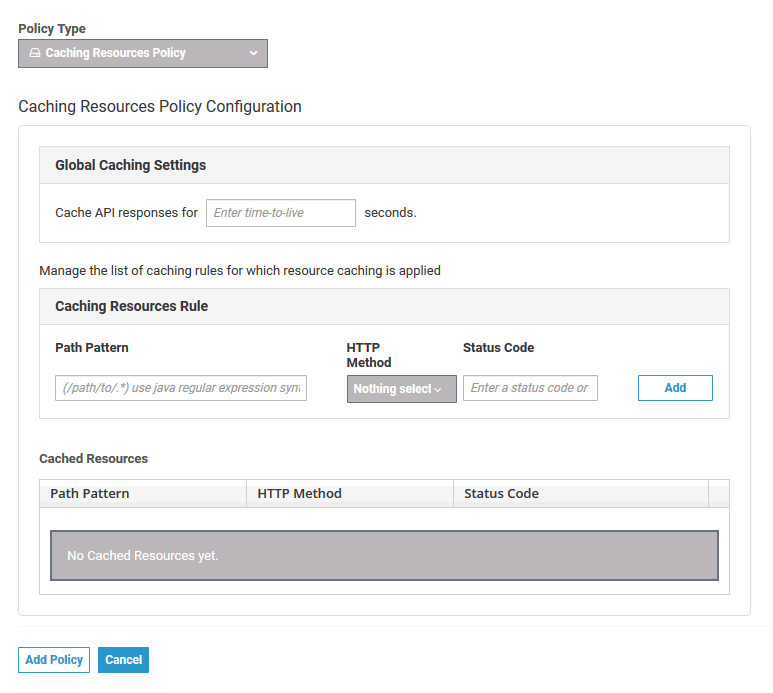773x693 pixels.
Task: Click the Path Pattern table column header
Action: [90, 493]
